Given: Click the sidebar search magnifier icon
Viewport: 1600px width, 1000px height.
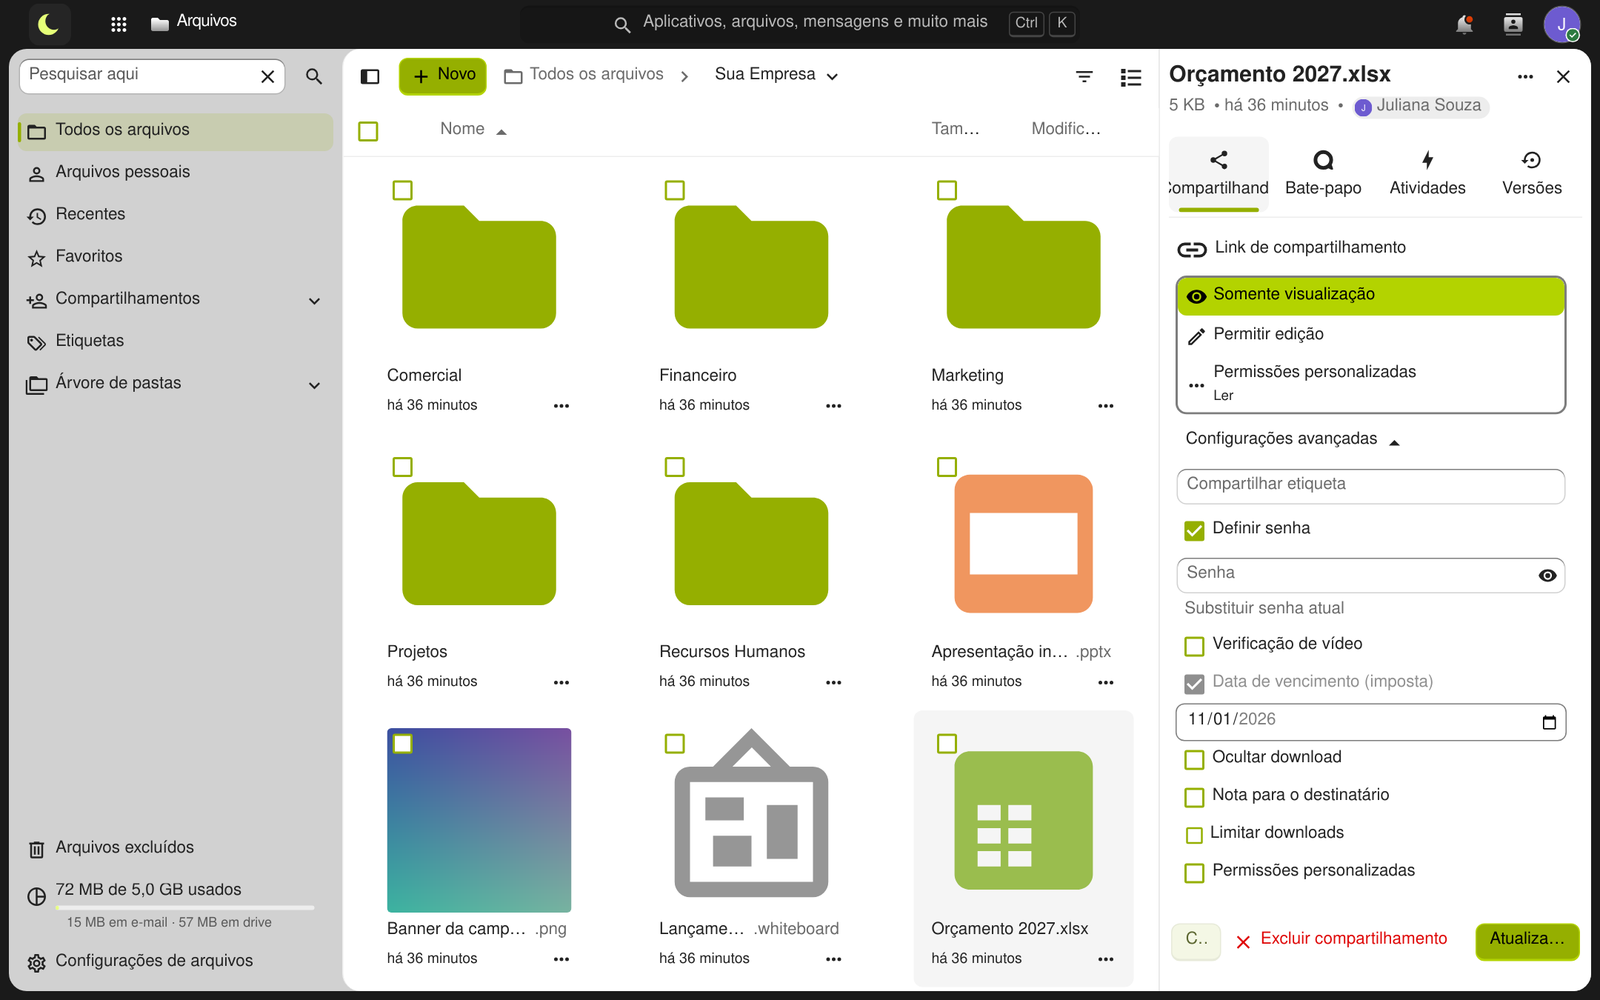Looking at the screenshot, I should (x=314, y=76).
